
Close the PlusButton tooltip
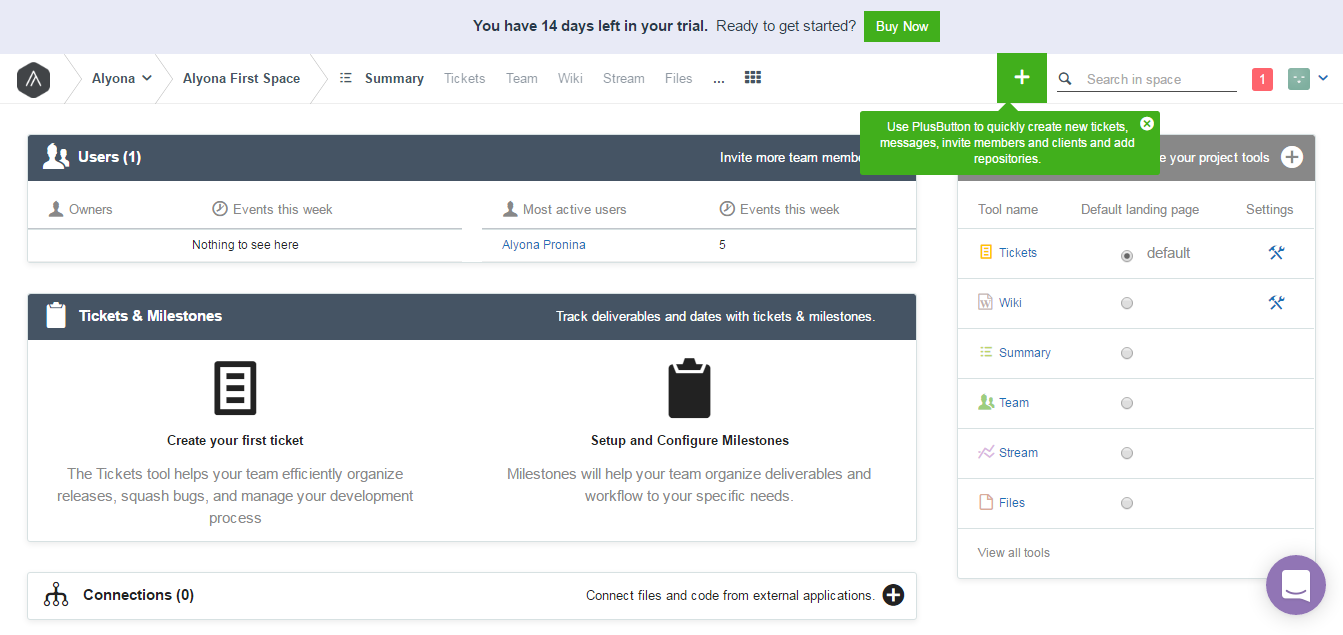(x=1147, y=124)
